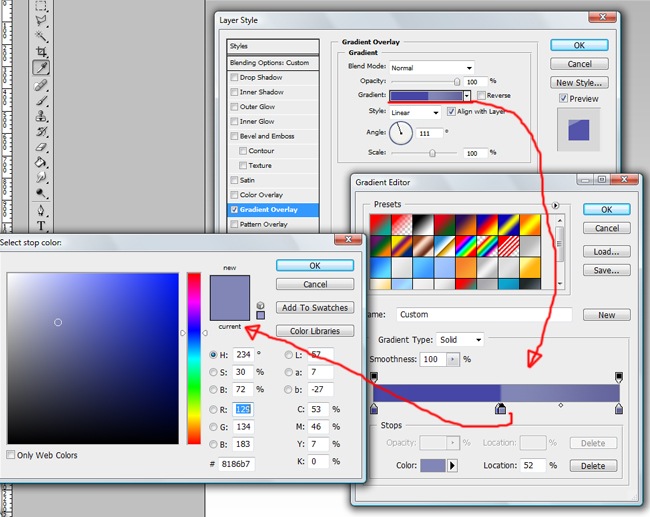The image size is (650, 517).
Task: Open Blending Options: Custom entry
Action: point(271,62)
